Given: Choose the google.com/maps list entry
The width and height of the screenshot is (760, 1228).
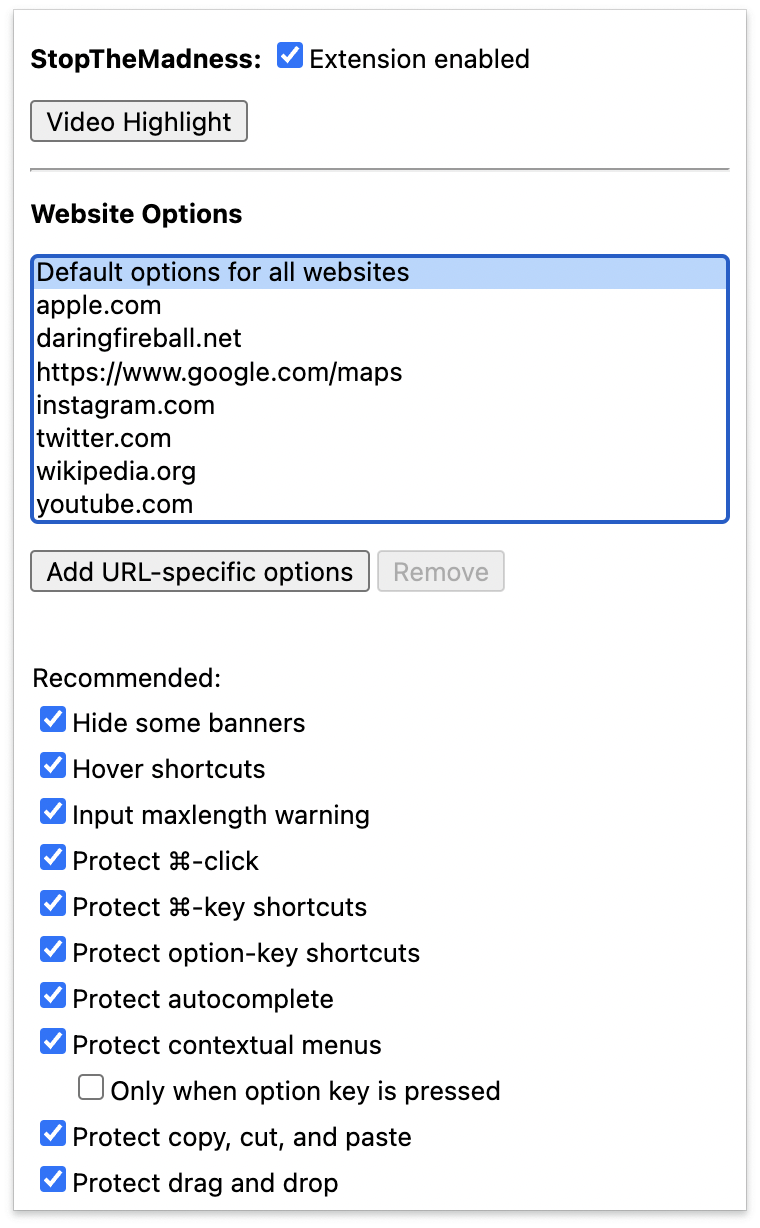Looking at the screenshot, I should (219, 372).
